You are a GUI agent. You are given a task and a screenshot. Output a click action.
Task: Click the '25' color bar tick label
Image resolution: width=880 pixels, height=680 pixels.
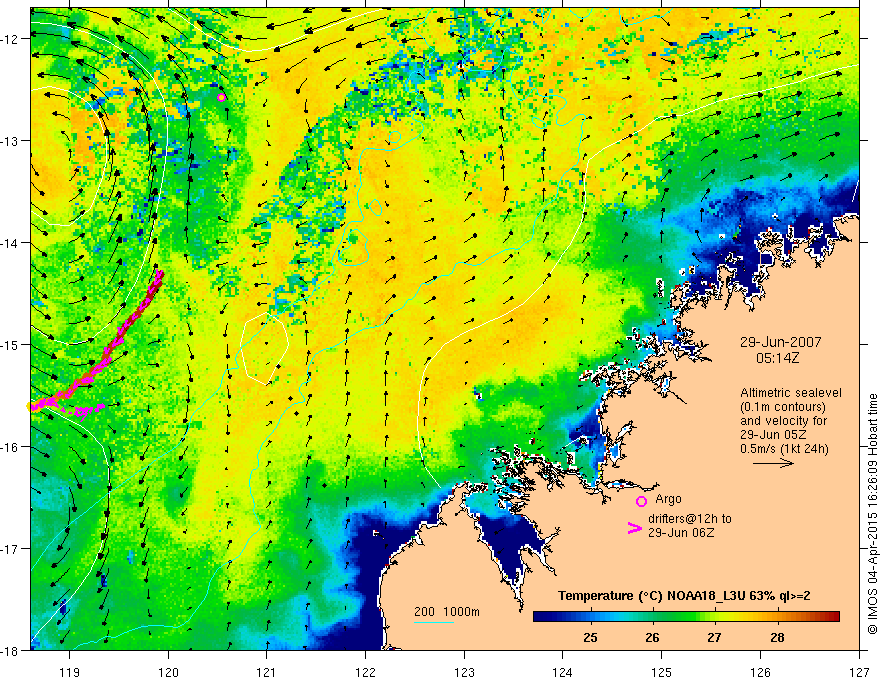590,637
